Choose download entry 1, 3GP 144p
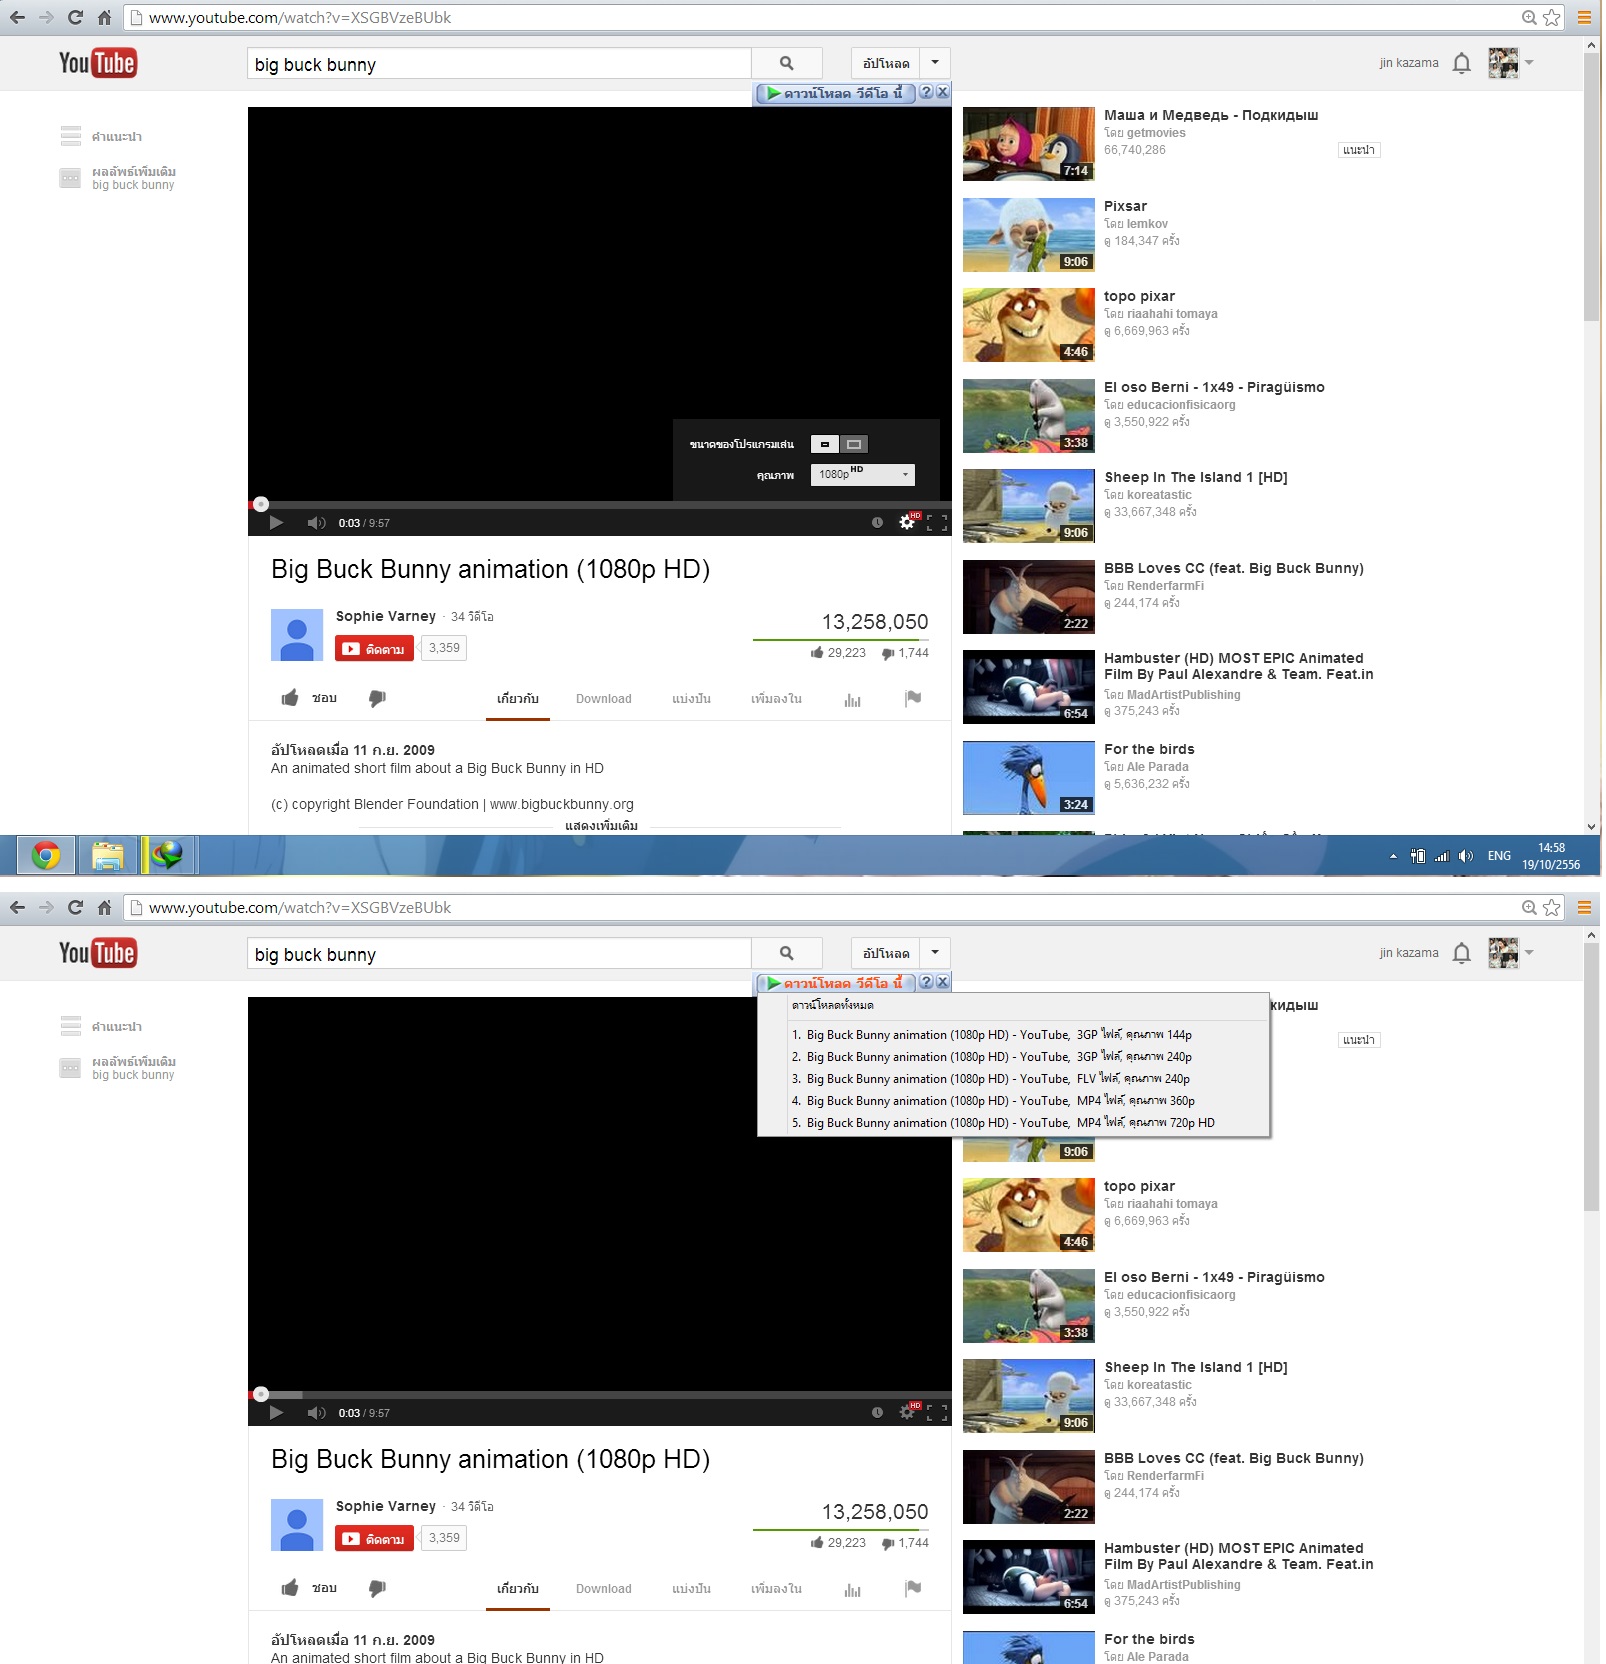Screen dimensions: 1606x1664 (1013, 1035)
